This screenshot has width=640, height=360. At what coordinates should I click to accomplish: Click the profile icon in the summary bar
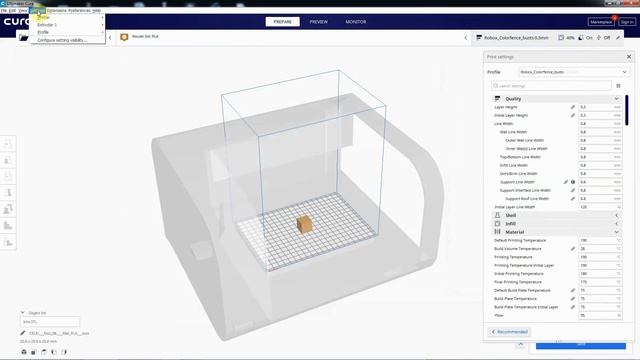[x=479, y=38]
